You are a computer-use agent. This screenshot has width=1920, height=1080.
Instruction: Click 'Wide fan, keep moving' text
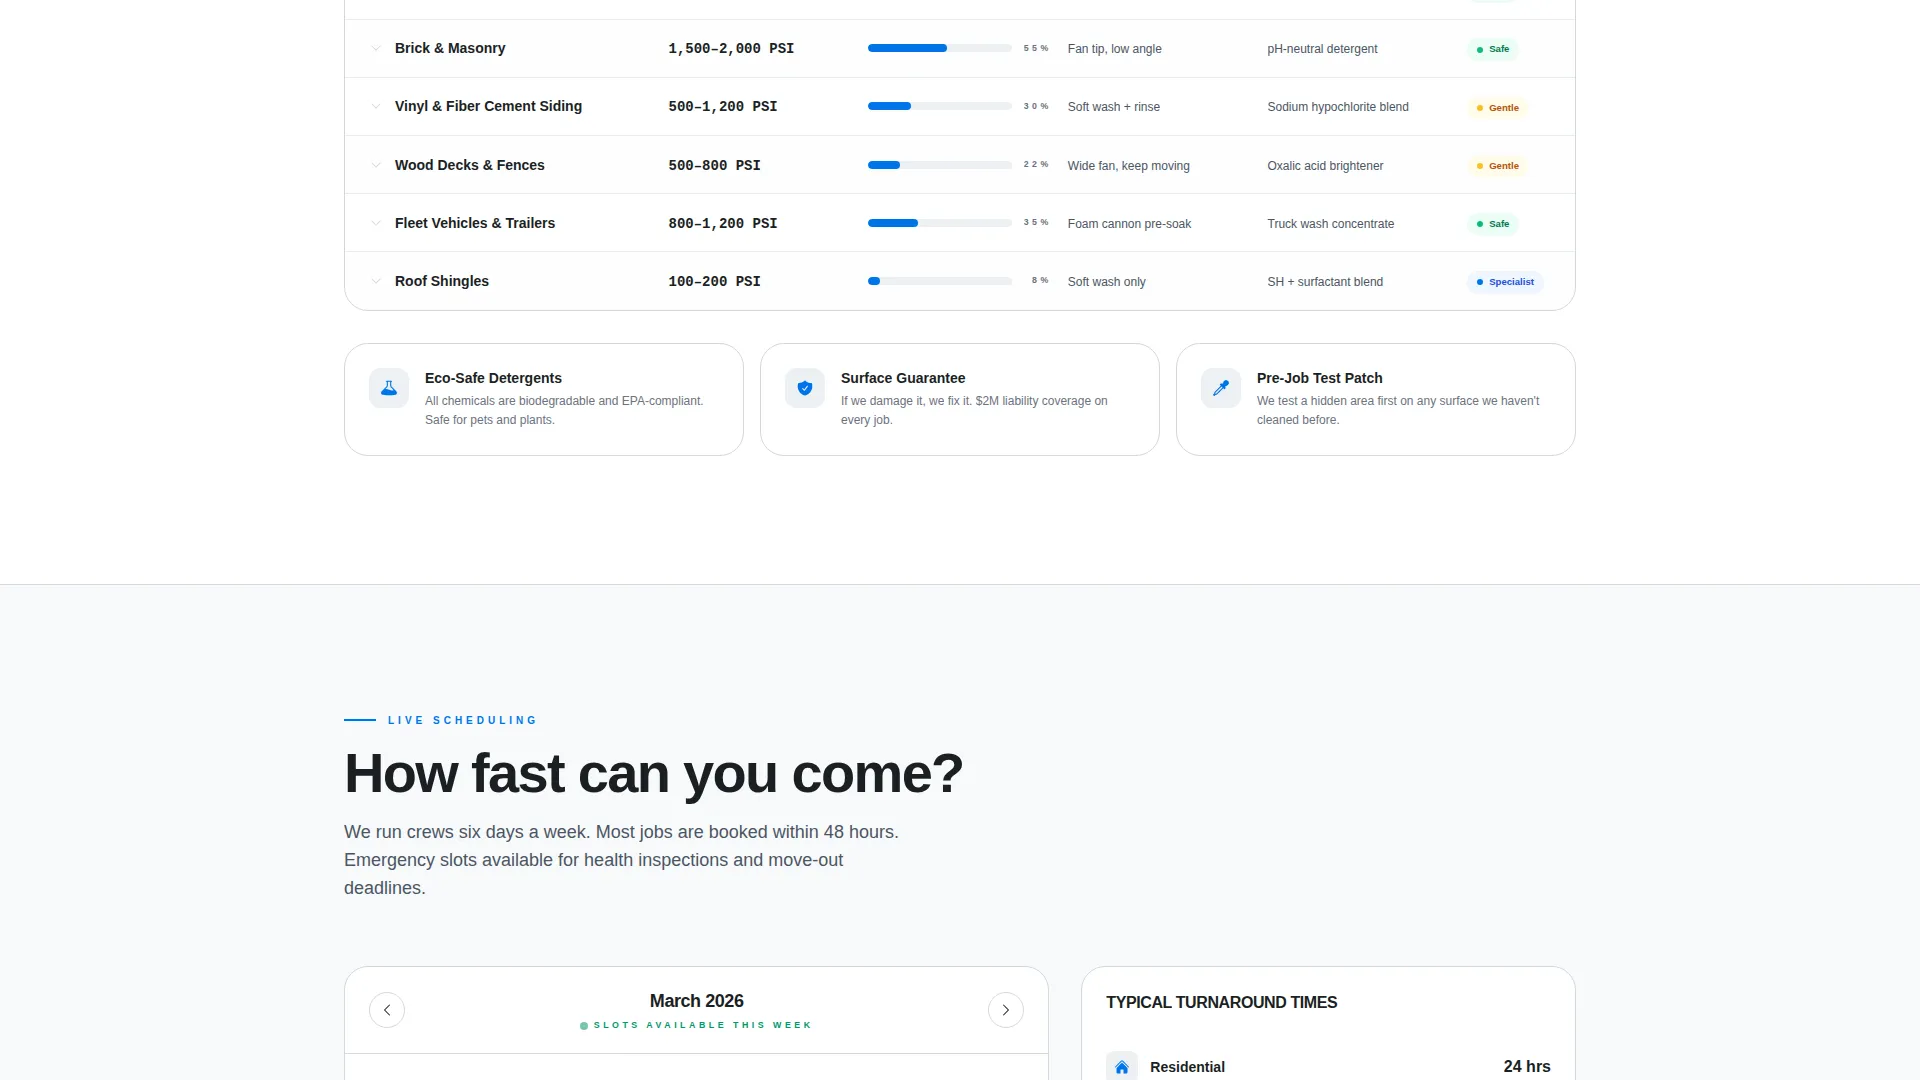click(x=1128, y=166)
